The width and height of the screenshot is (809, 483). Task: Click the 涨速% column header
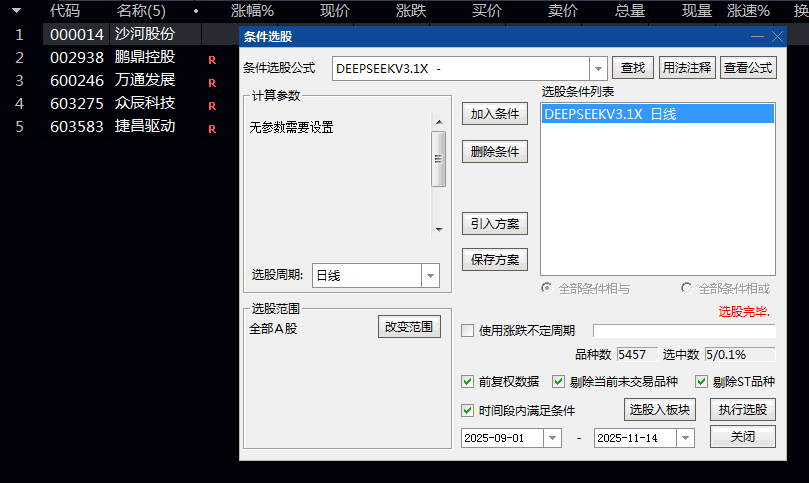(748, 11)
